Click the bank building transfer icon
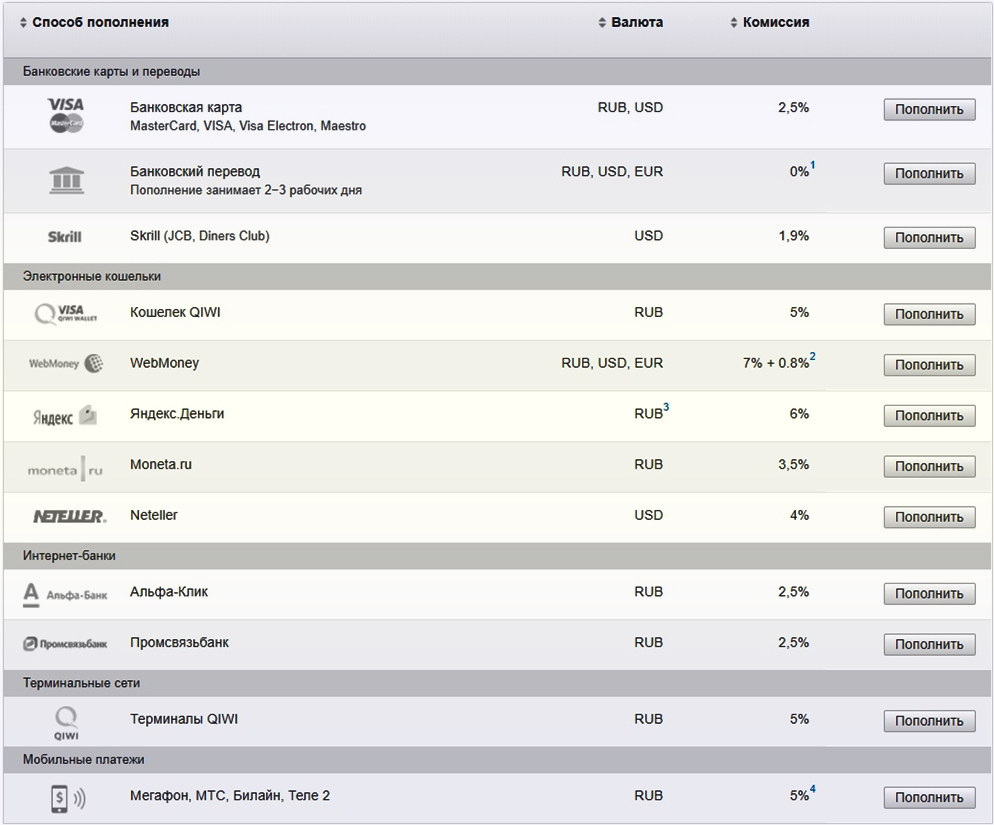This screenshot has width=994, height=825. (67, 180)
